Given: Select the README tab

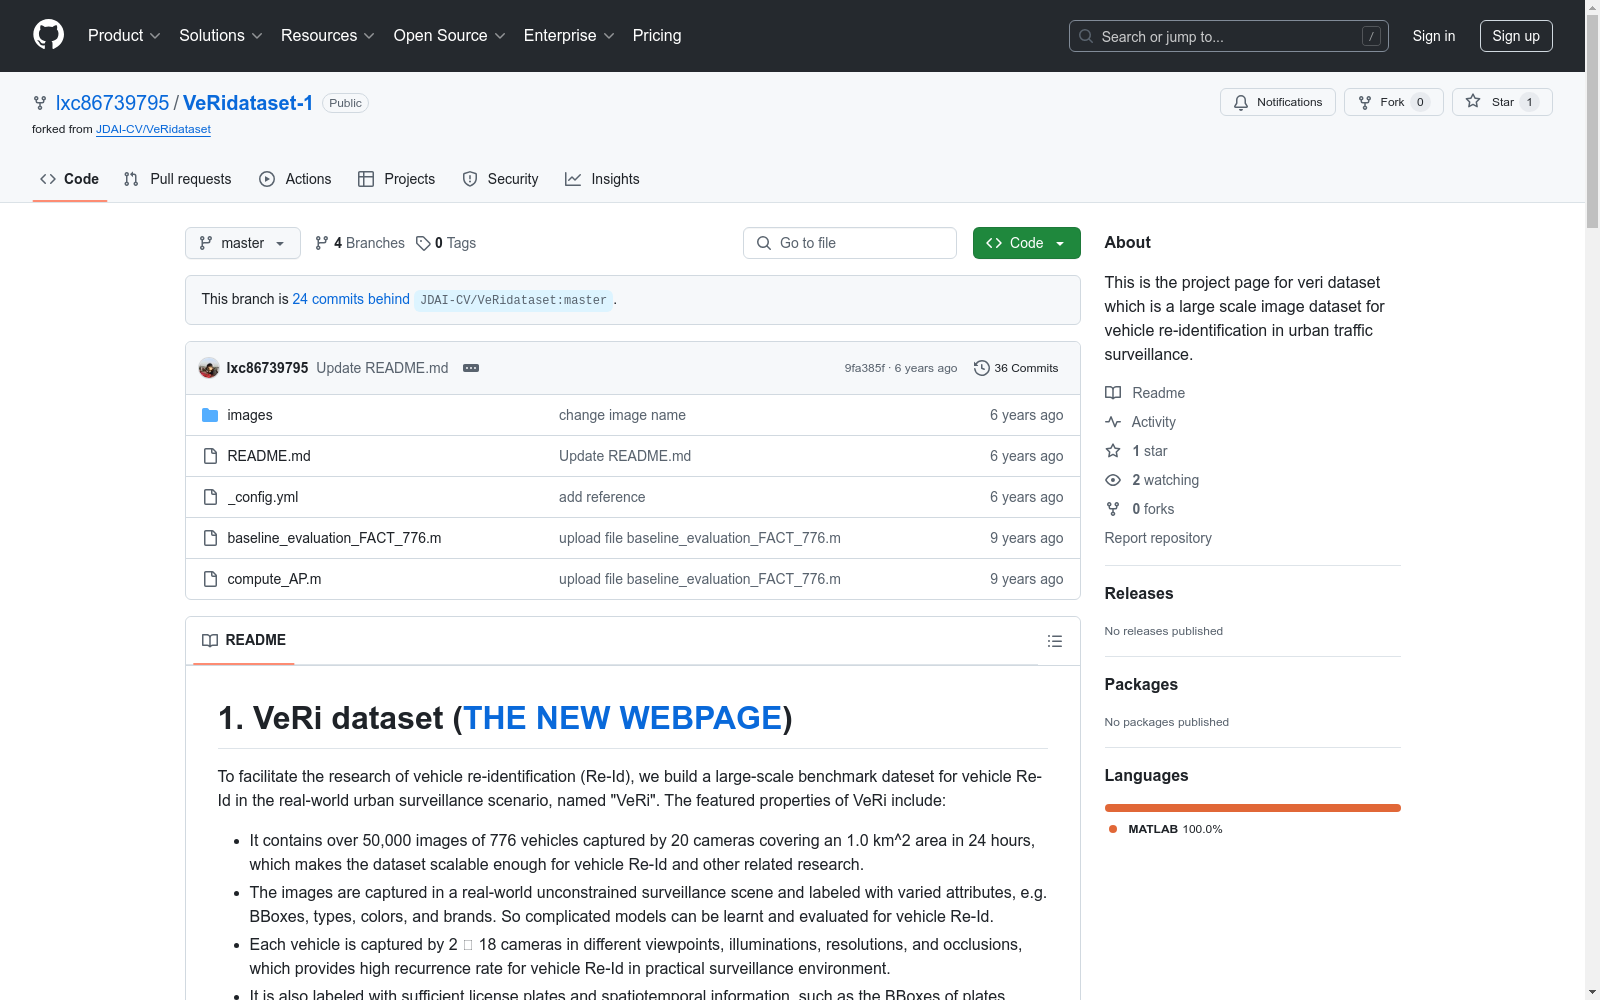Looking at the screenshot, I should [244, 640].
